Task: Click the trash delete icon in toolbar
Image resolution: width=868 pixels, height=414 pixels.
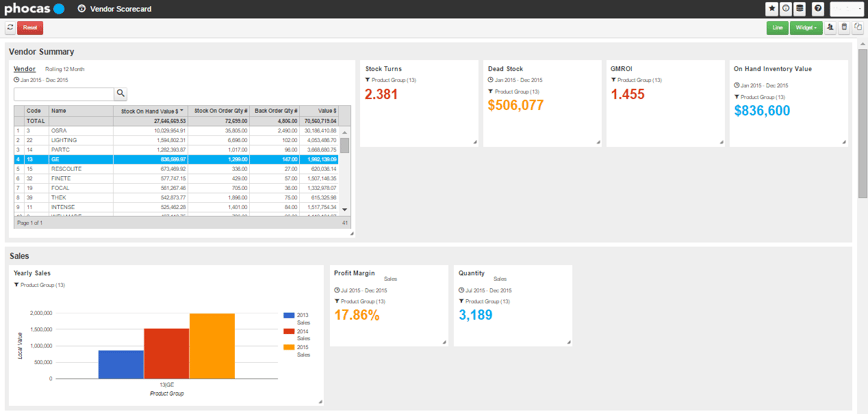Action: 844,28
